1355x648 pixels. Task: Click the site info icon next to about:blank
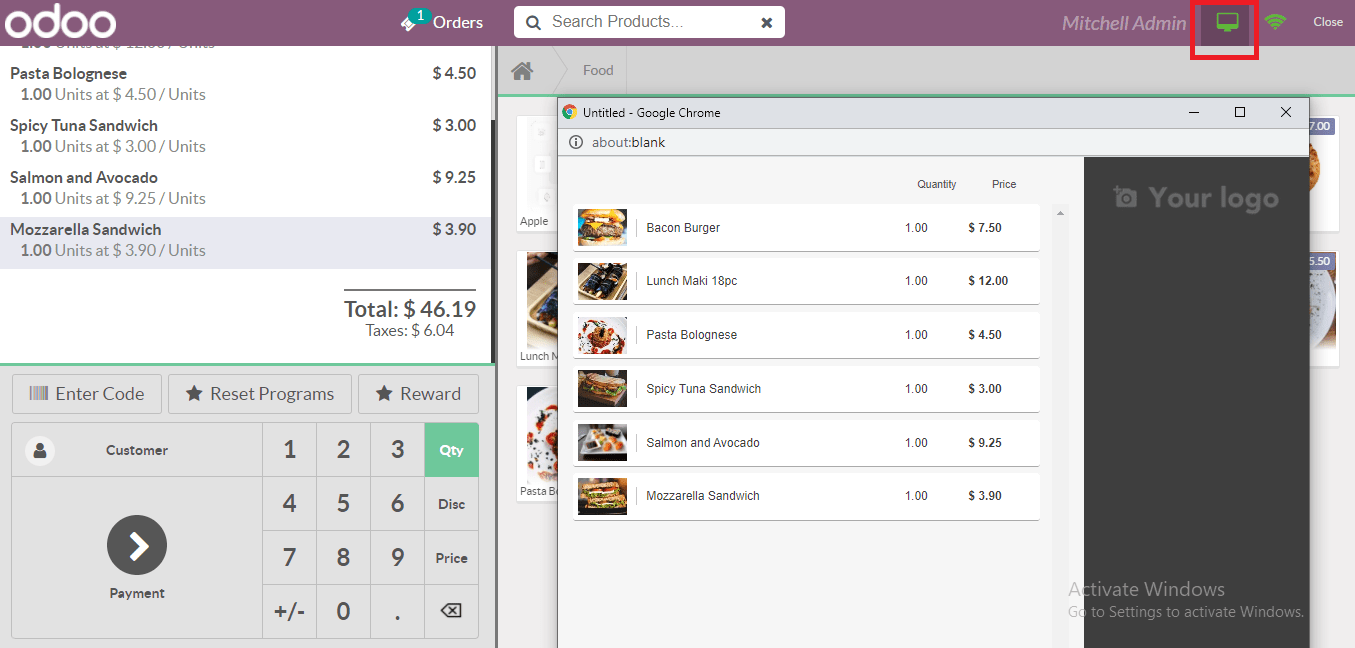(x=575, y=142)
